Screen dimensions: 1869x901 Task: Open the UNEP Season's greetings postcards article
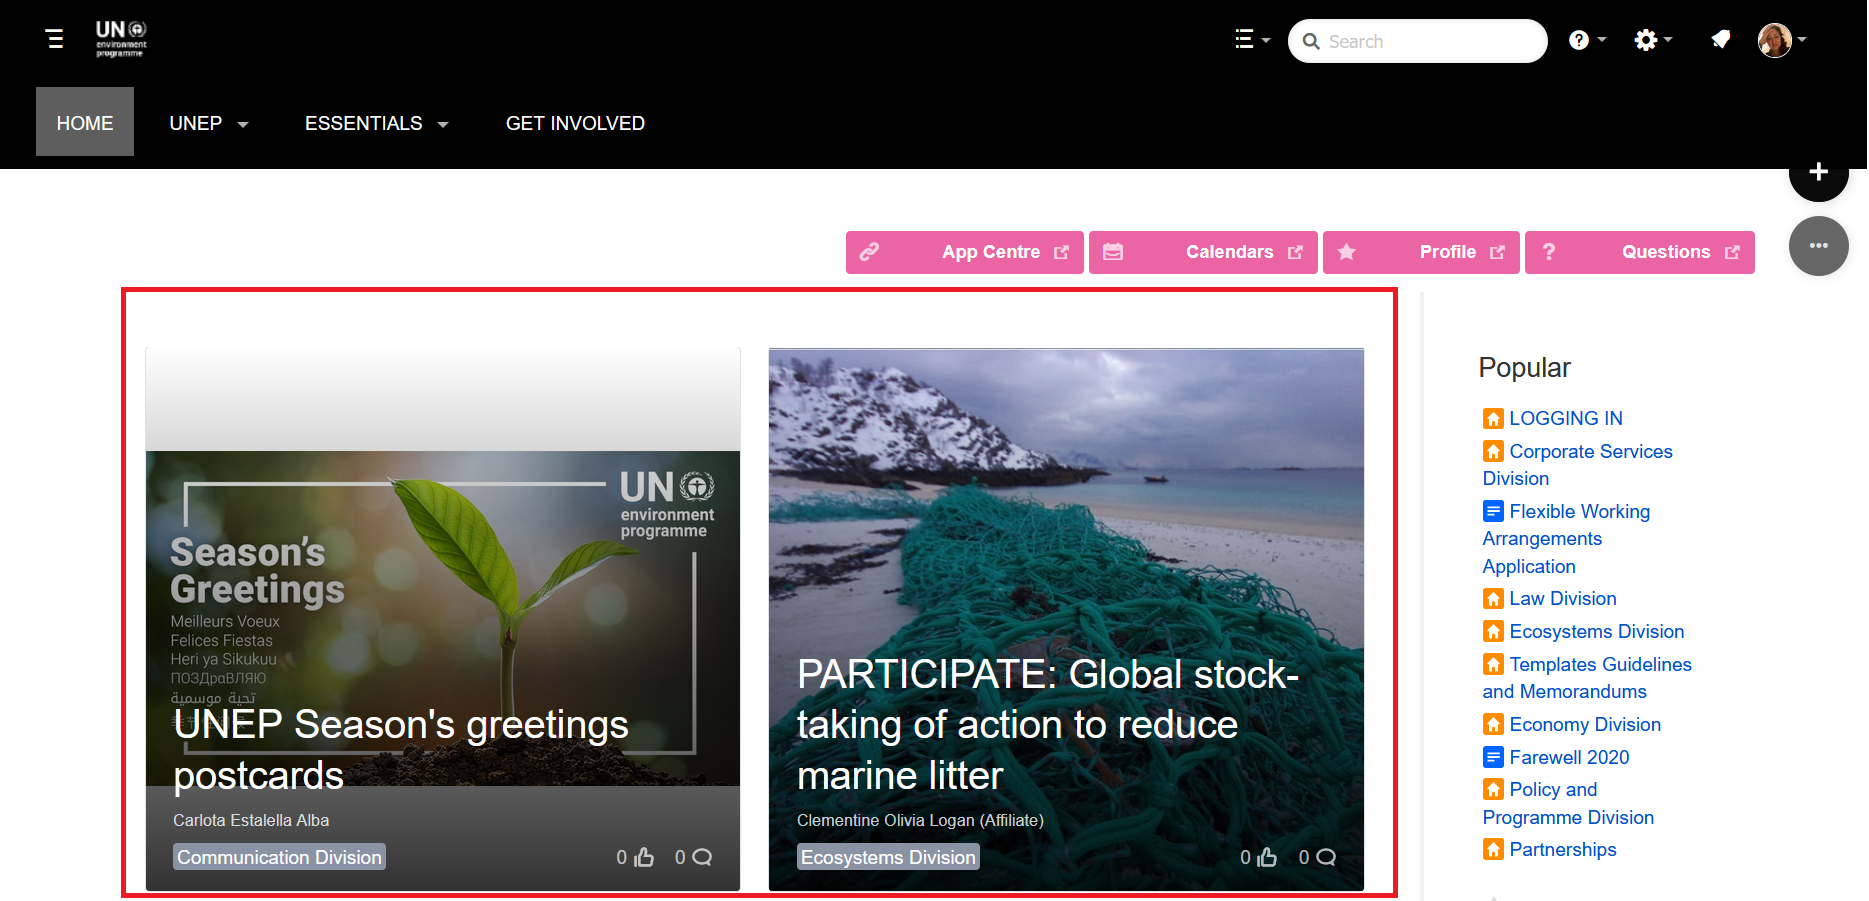tap(401, 750)
